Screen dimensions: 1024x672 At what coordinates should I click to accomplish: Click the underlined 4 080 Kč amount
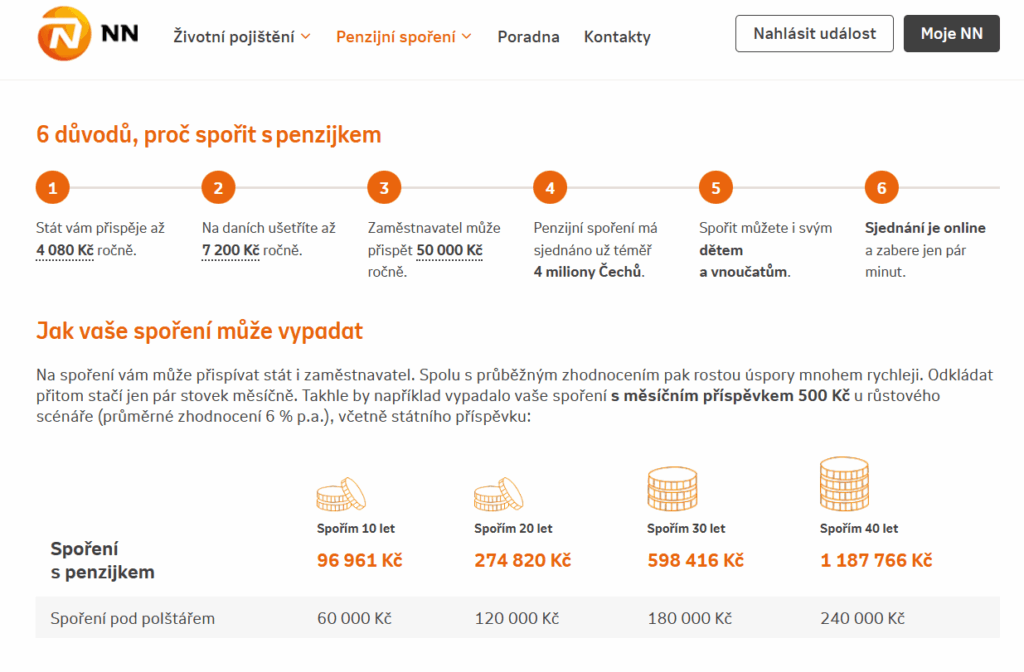[65, 250]
